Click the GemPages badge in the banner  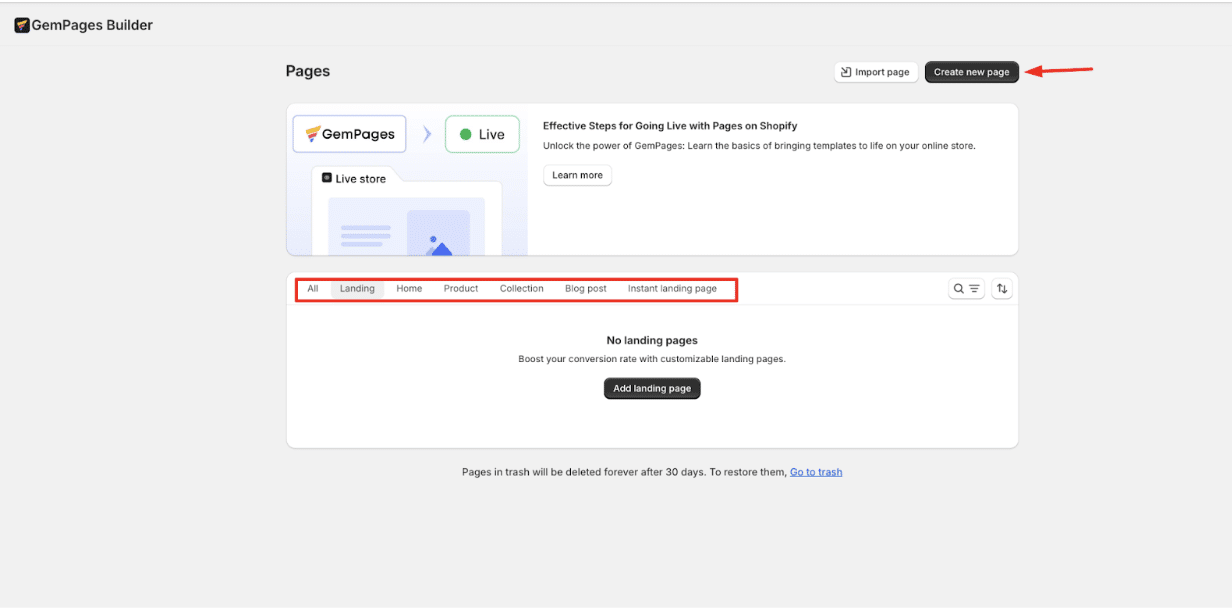tap(350, 134)
